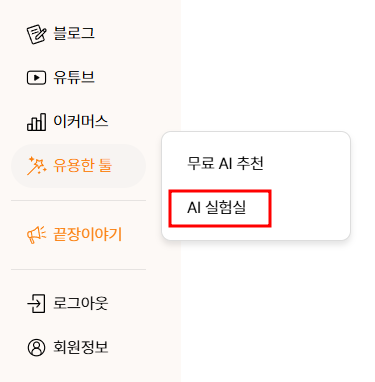Viewport: 375px width, 382px height.
Task: Click the 회원정보 user-profile icon
Action: pos(36,347)
